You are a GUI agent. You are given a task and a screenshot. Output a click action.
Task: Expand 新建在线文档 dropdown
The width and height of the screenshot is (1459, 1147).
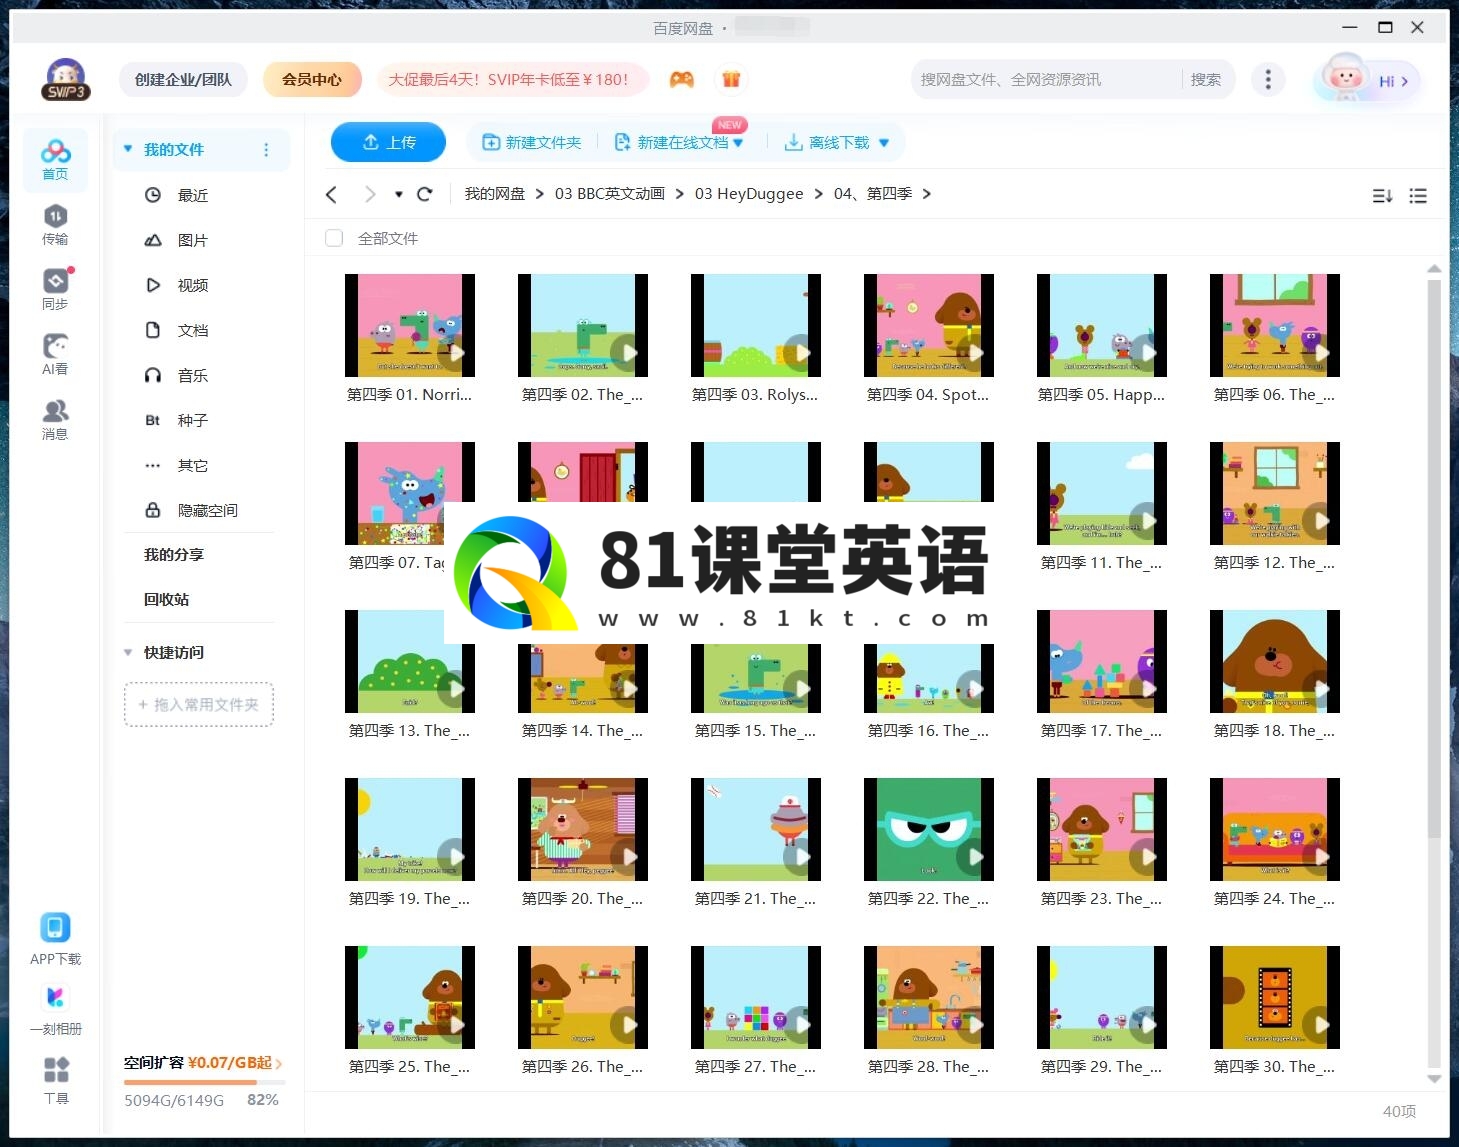click(738, 143)
